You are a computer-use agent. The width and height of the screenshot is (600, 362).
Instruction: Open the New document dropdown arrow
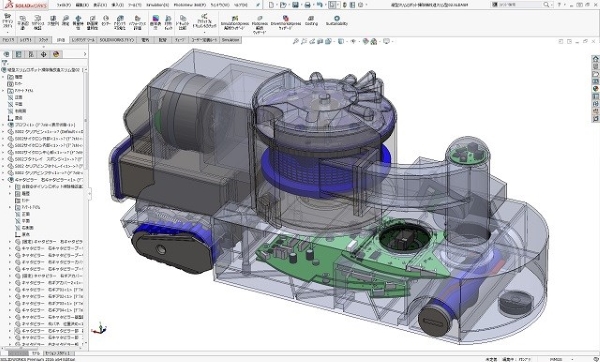277,5
